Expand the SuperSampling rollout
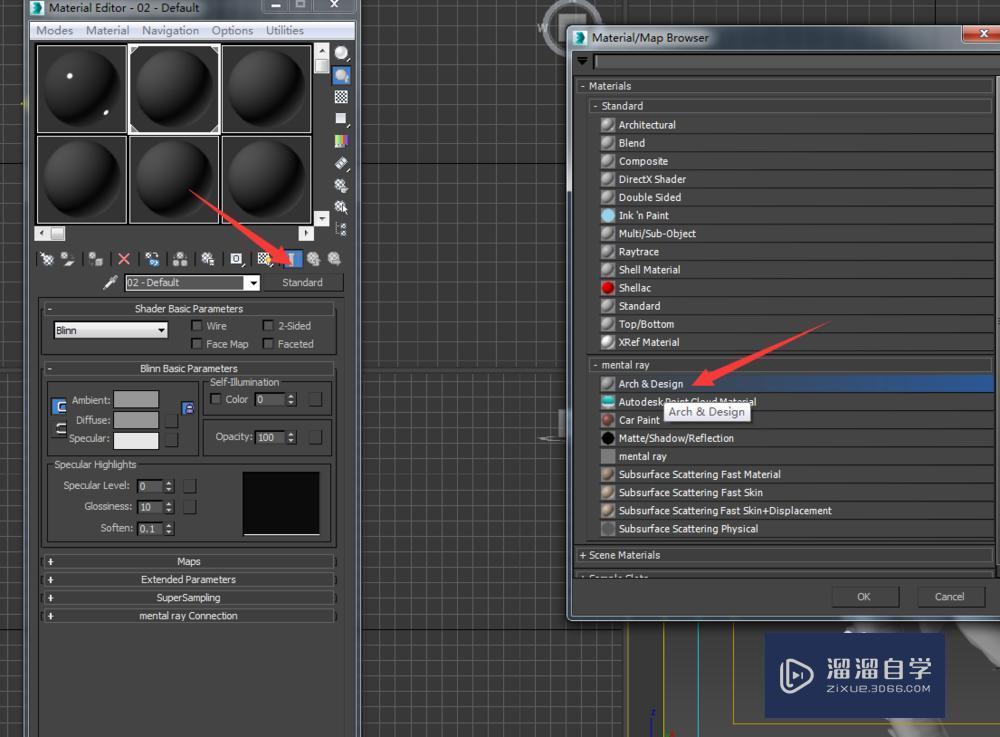 [x=188, y=598]
